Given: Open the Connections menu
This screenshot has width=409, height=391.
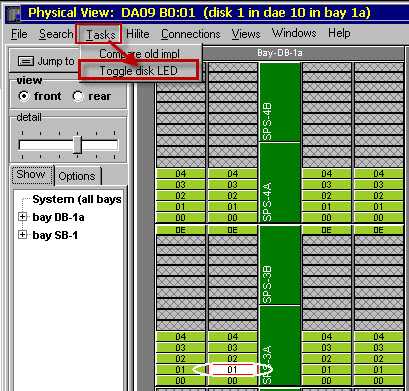Looking at the screenshot, I should [191, 34].
